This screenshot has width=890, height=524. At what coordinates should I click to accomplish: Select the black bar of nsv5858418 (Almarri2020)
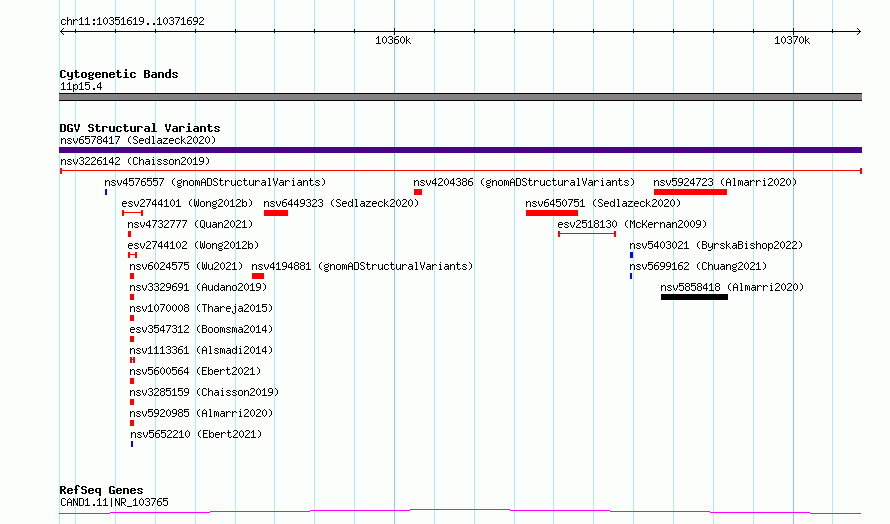(694, 297)
